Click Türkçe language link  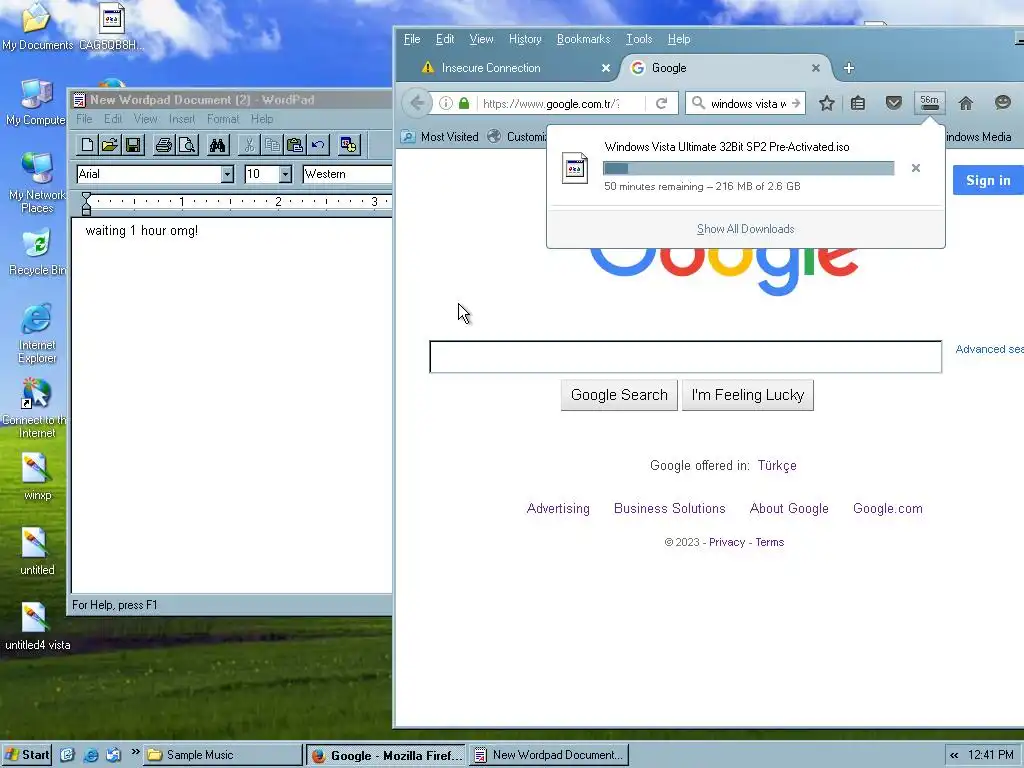[x=776, y=466]
